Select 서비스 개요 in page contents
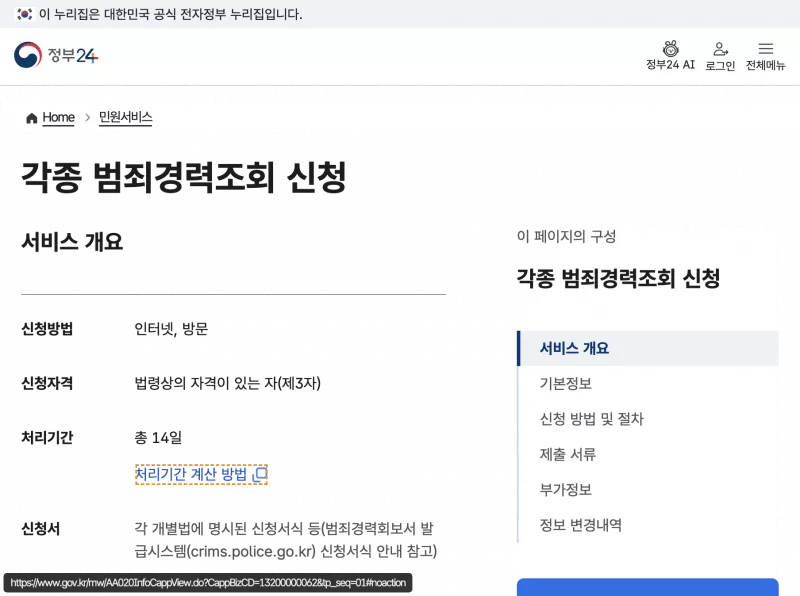The width and height of the screenshot is (800, 596). [x=648, y=348]
